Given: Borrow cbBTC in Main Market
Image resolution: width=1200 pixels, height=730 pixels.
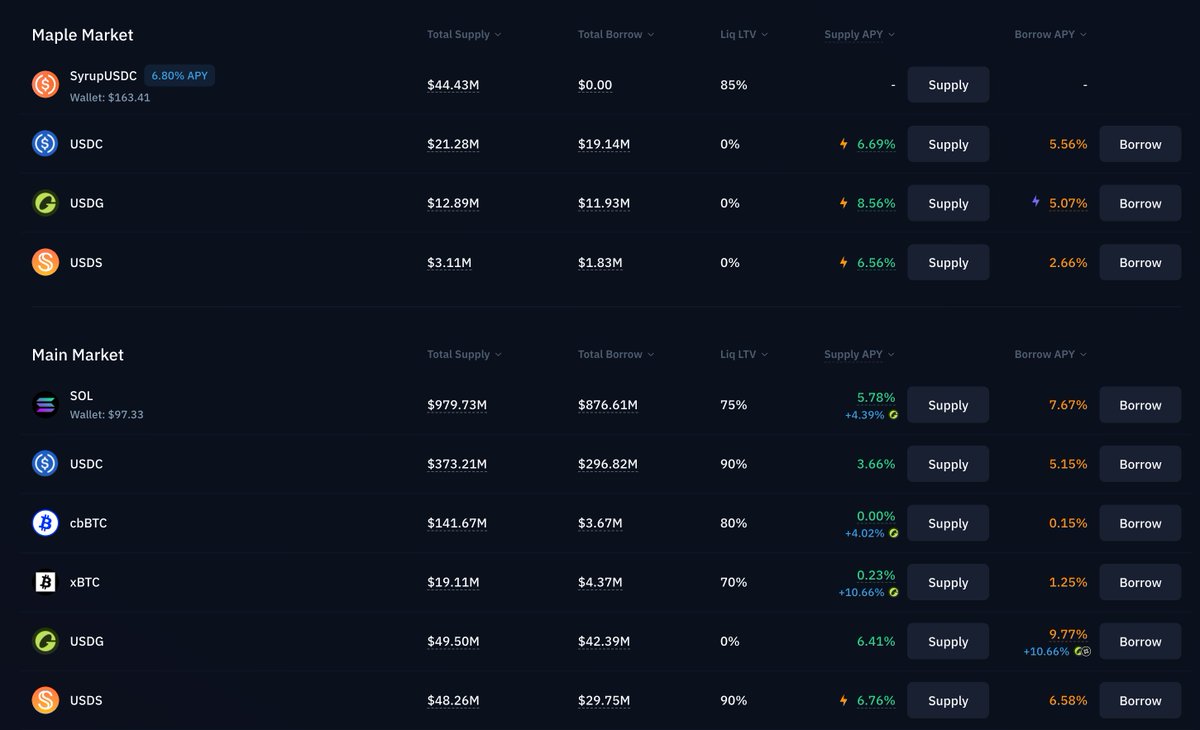Looking at the screenshot, I should coord(1140,523).
